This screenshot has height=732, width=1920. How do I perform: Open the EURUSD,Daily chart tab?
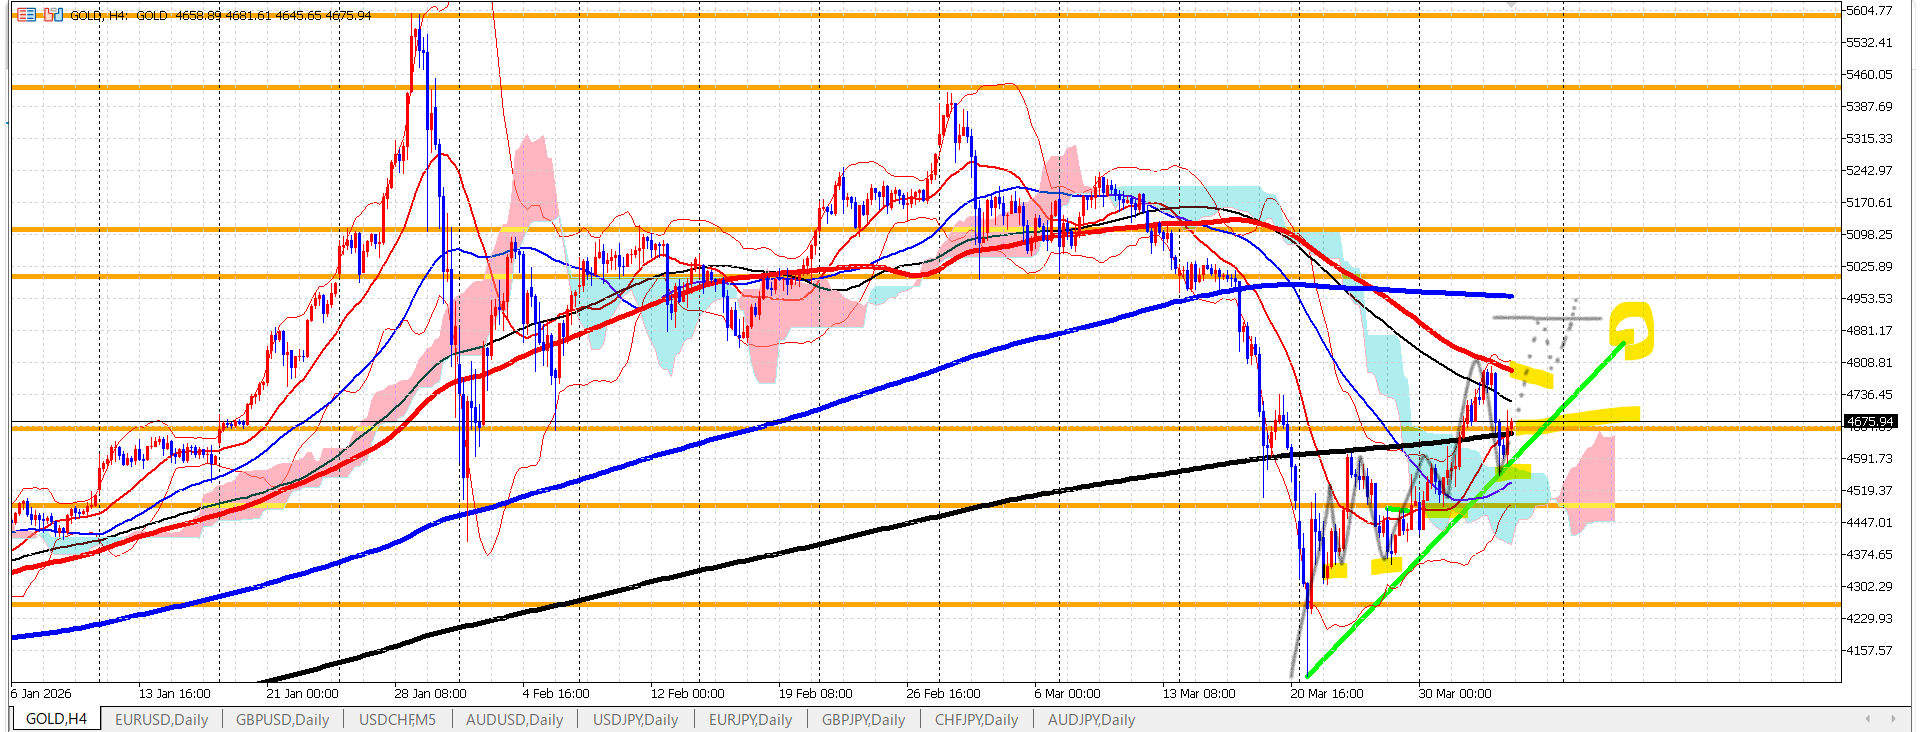161,719
